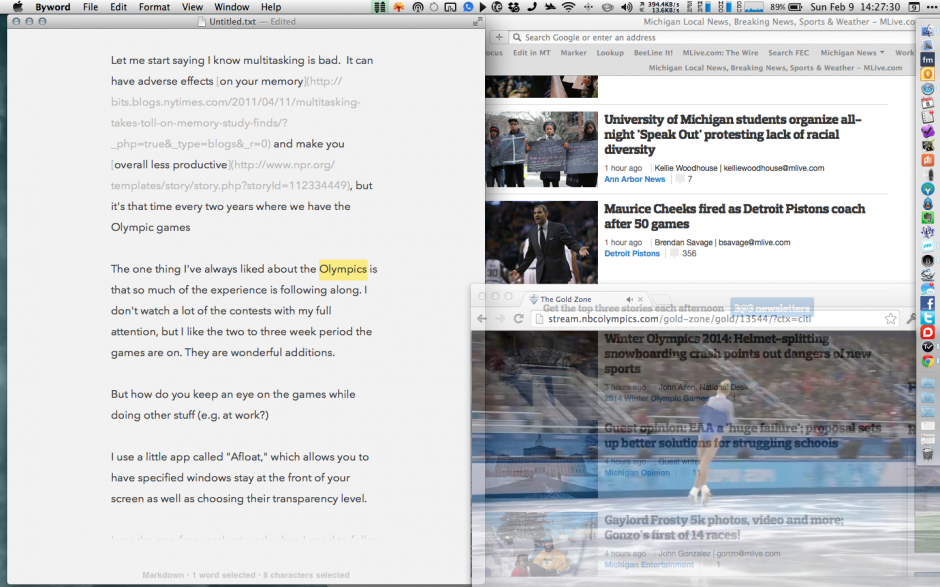Mute the Gold Zone tab audio
The image size is (940, 587).
629,299
